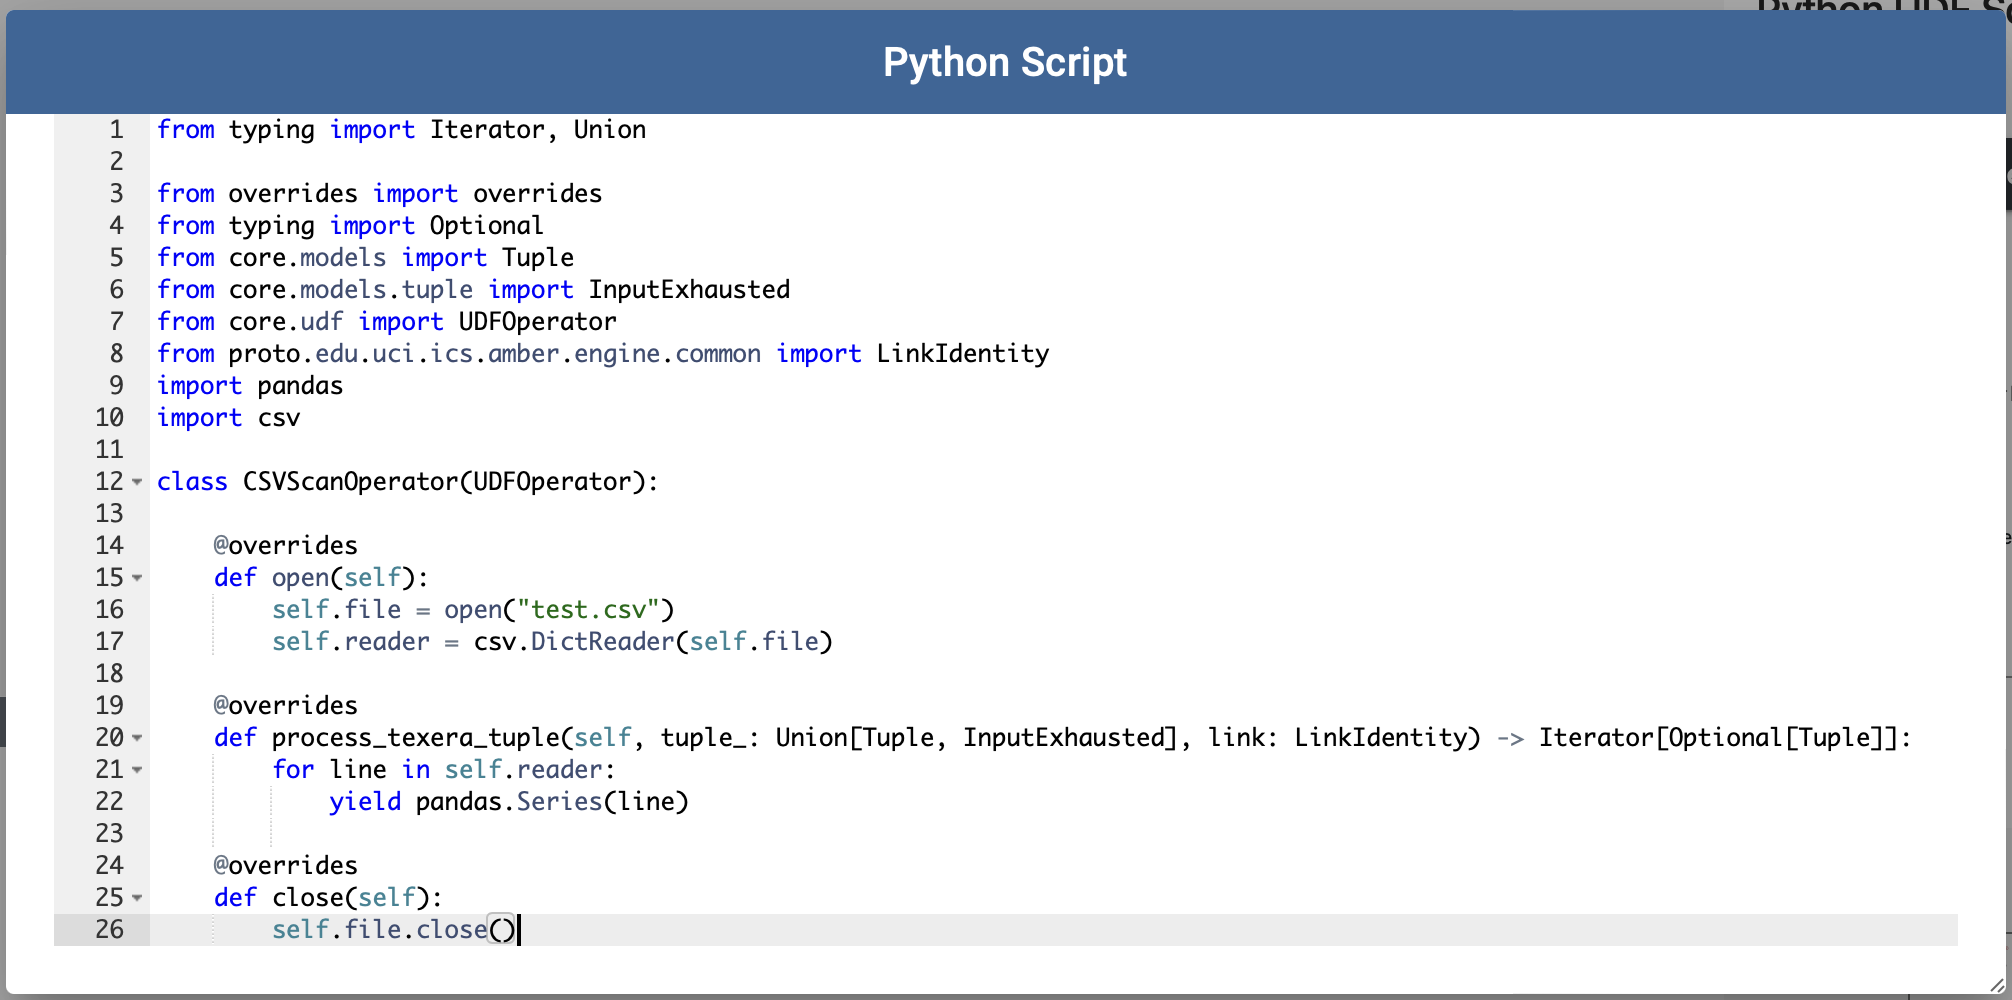Fold the process_texera_tuple method at line 20
The image size is (2012, 1000).
pyautogui.click(x=137, y=738)
